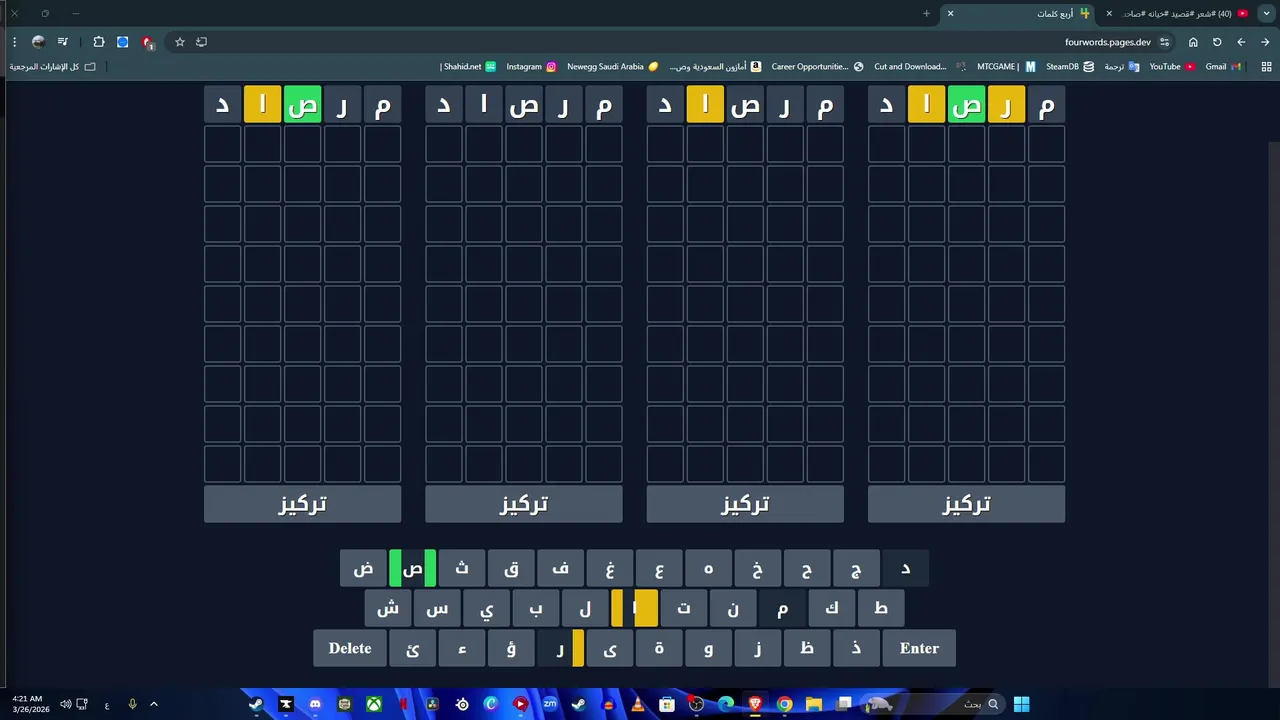Click the Delete key on the game keyboard
The height and width of the screenshot is (720, 1280).
tap(350, 648)
